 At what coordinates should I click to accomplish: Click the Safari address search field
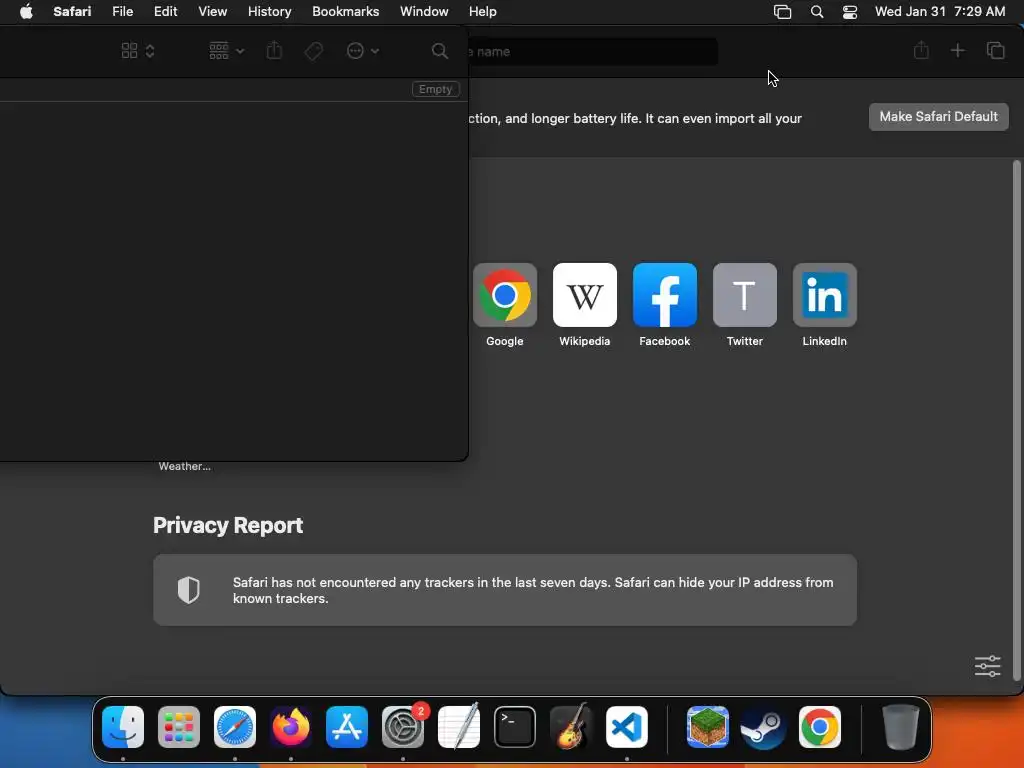(x=593, y=52)
